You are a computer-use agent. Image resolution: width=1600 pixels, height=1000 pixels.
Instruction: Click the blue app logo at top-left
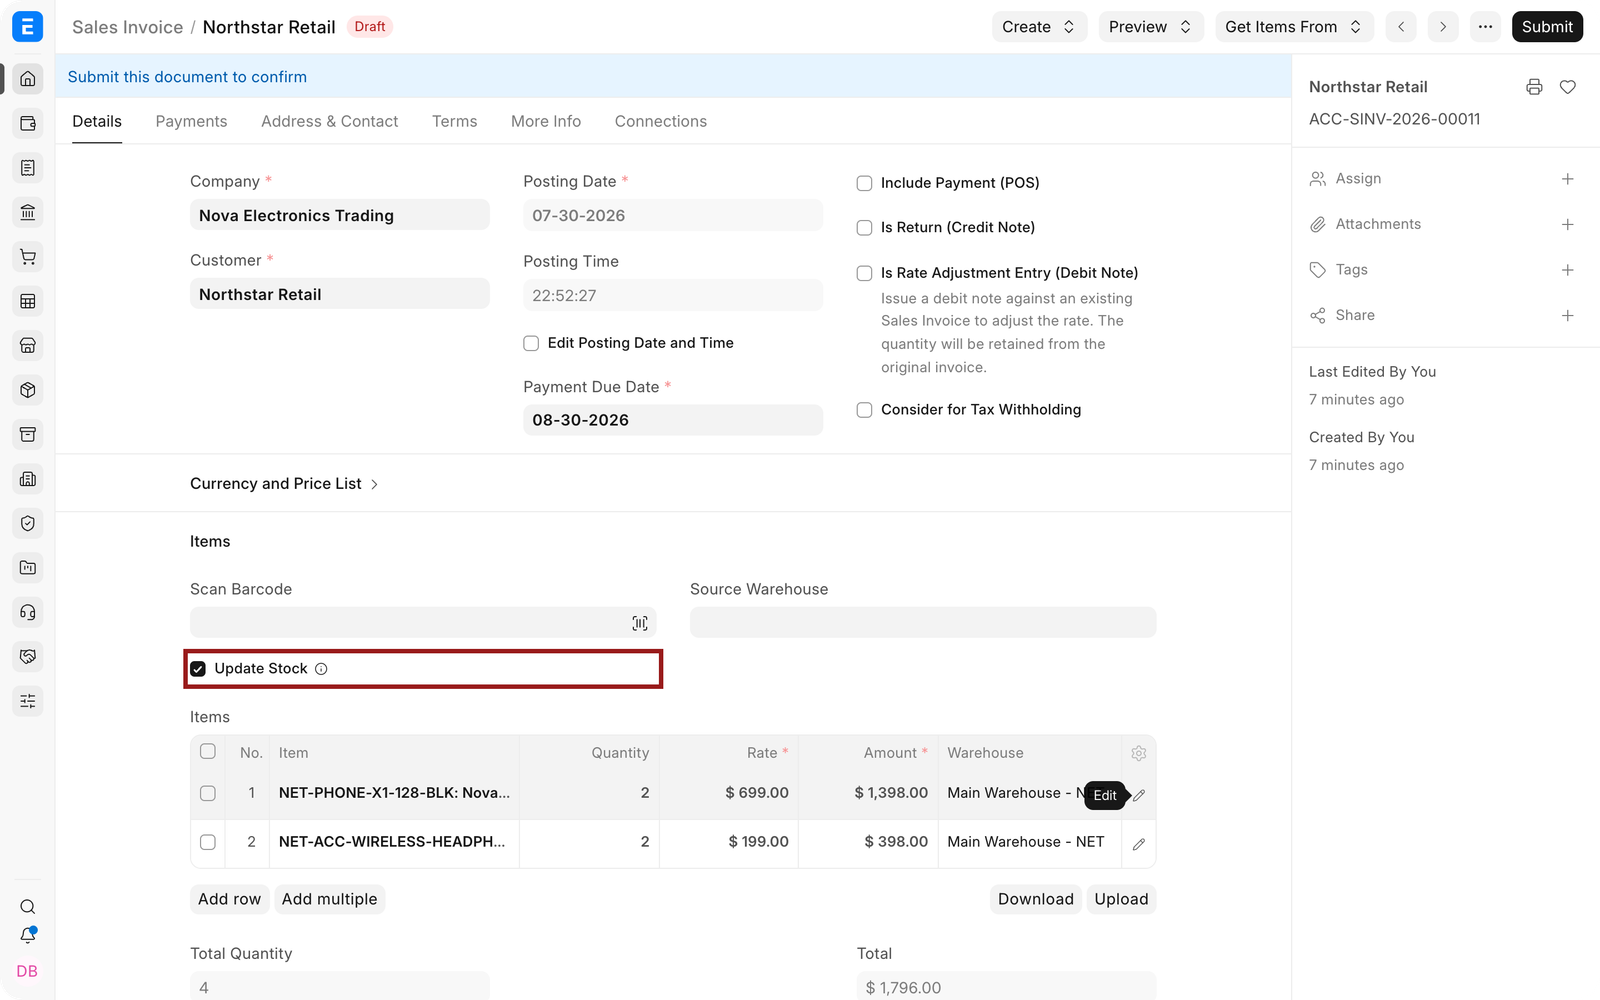click(27, 27)
